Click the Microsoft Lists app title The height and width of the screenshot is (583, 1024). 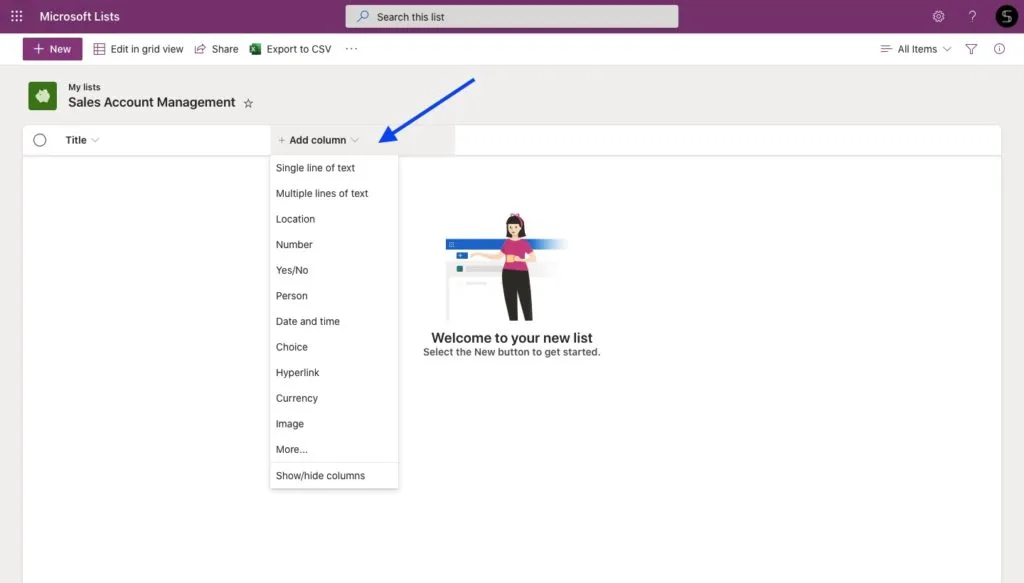[x=80, y=16]
